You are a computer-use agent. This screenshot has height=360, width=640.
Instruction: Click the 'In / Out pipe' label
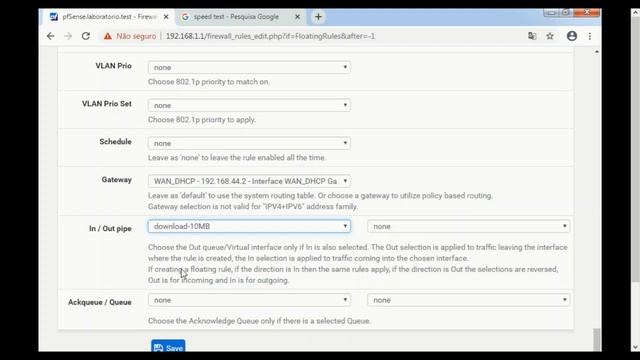point(110,229)
